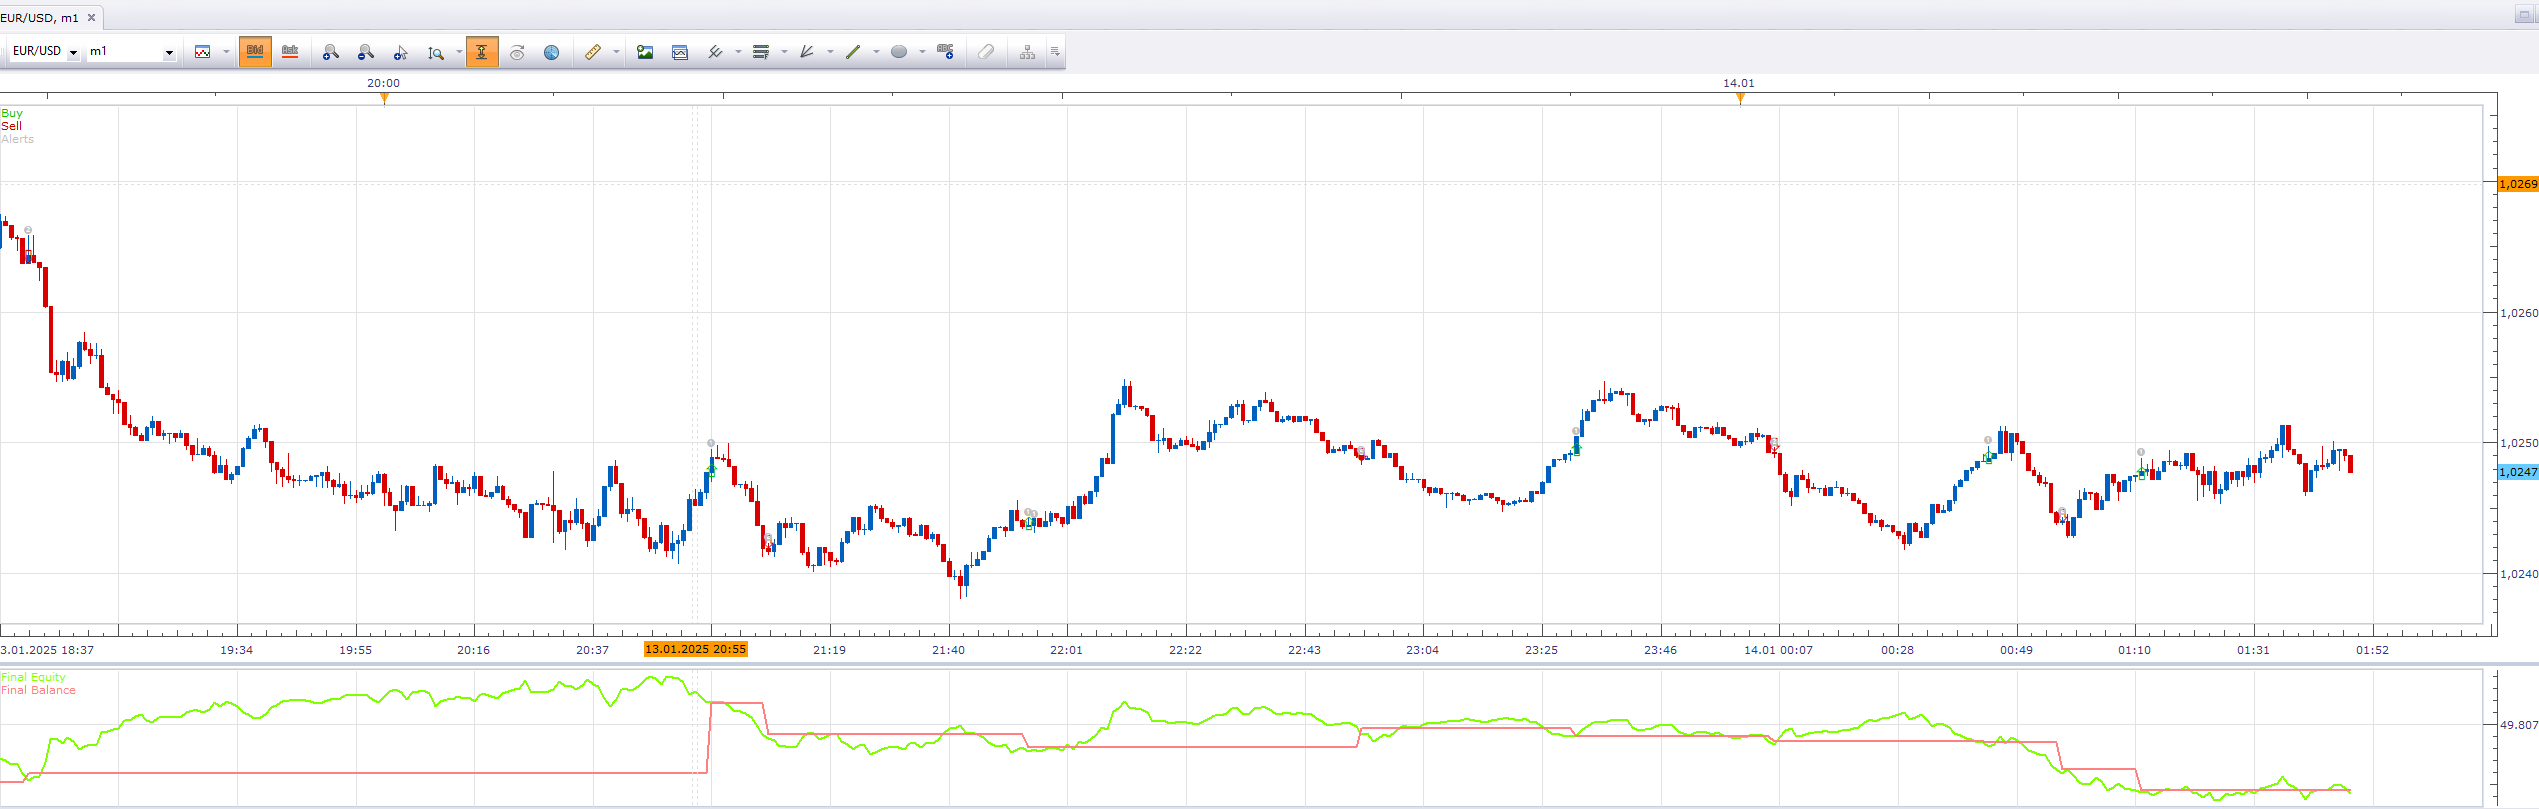Close the EUR/USD, m1 tab
This screenshot has height=809, width=2539.
91,18
